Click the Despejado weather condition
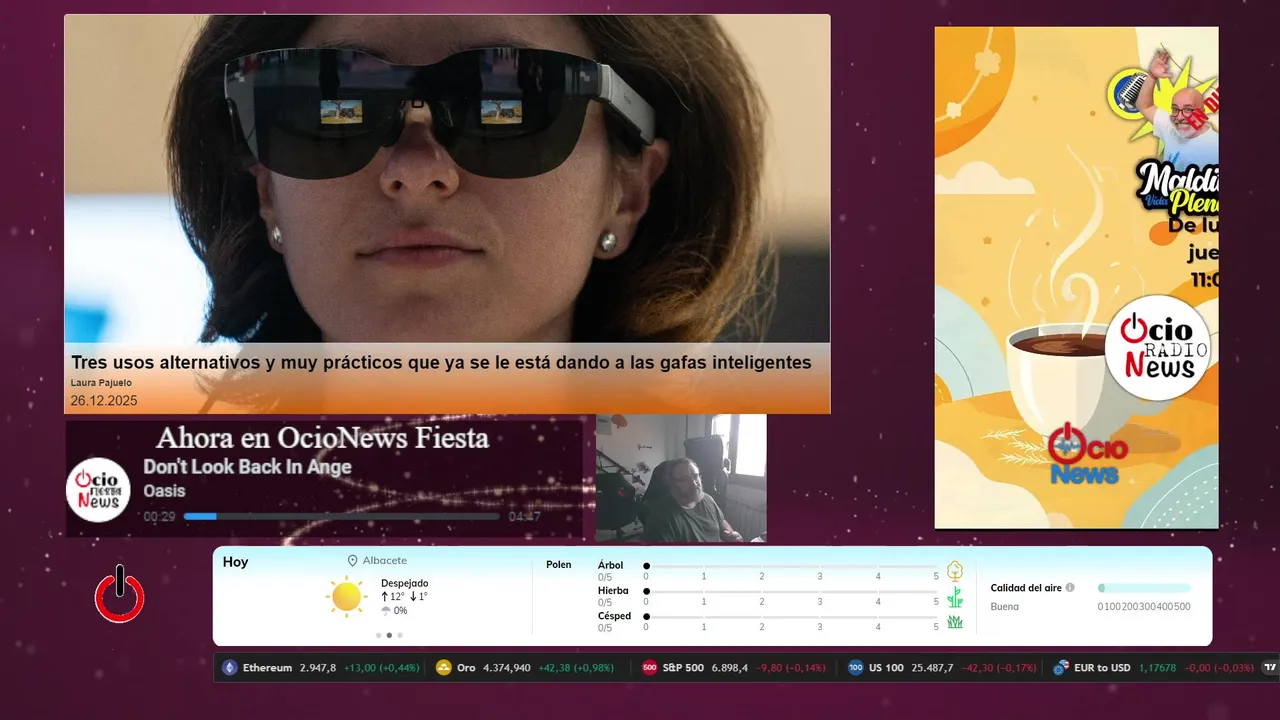Image resolution: width=1280 pixels, height=720 pixels. [404, 583]
